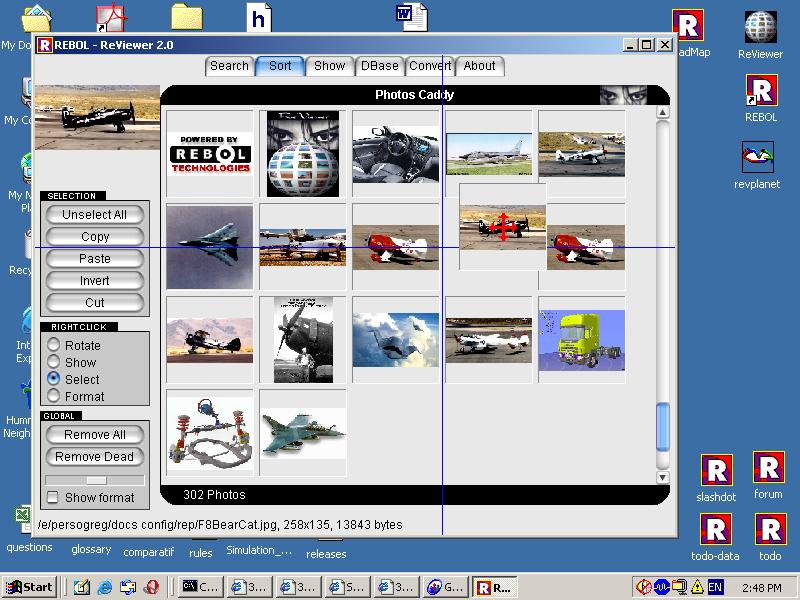Click the Start button on taskbar
The image size is (800, 600).
pos(29,587)
